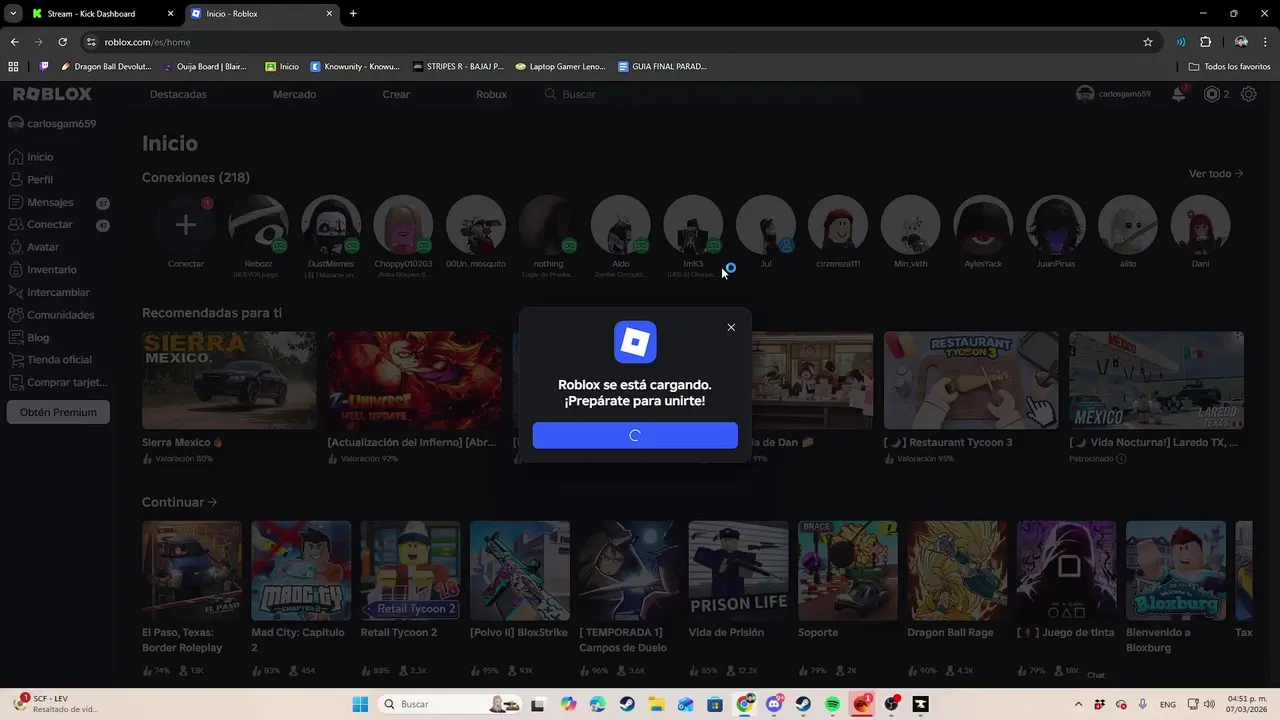Open Reborz friend avatar
The height and width of the screenshot is (720, 1280).
[258, 225]
